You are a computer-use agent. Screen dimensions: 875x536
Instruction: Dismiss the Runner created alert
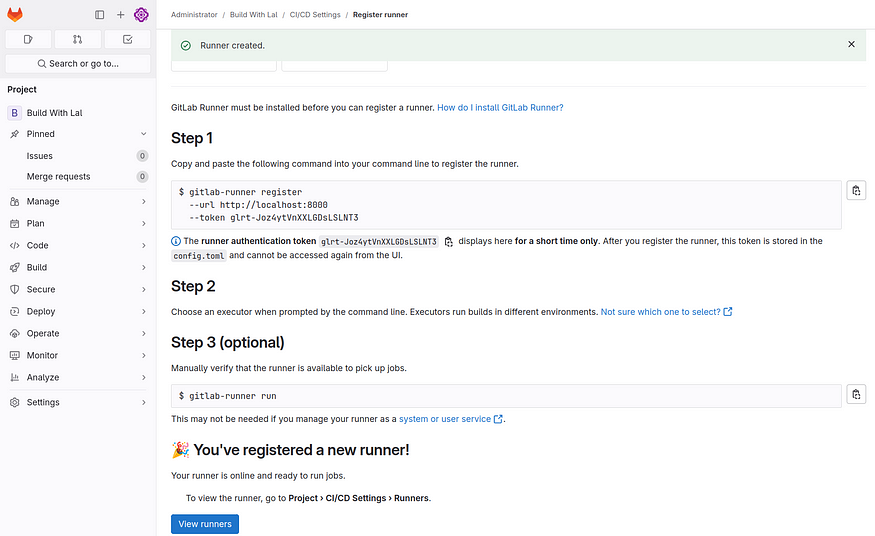coord(851,44)
